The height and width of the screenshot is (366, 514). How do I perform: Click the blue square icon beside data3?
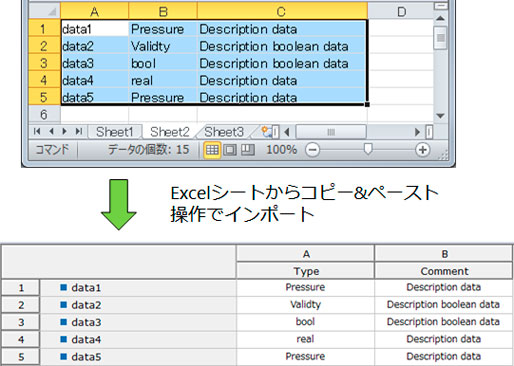coord(63,322)
